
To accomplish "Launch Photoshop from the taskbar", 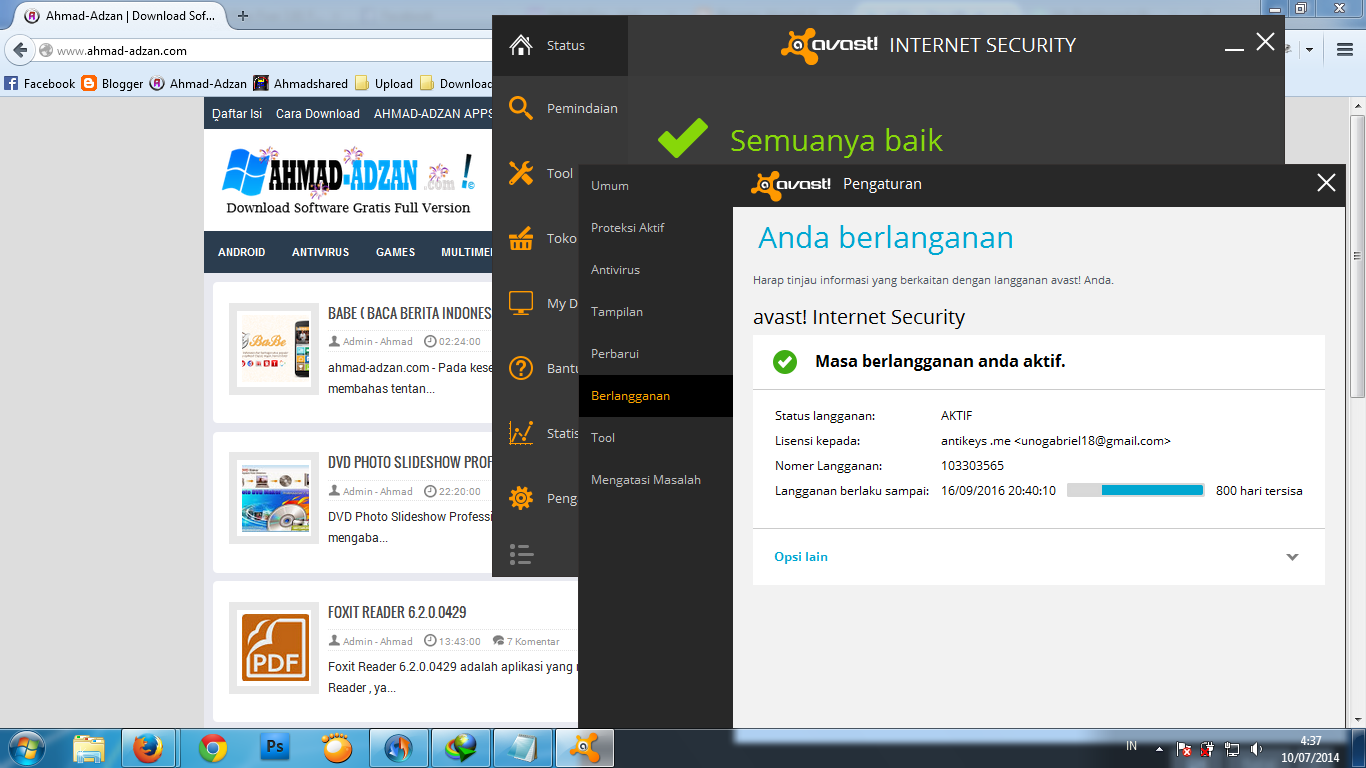I will coord(274,748).
